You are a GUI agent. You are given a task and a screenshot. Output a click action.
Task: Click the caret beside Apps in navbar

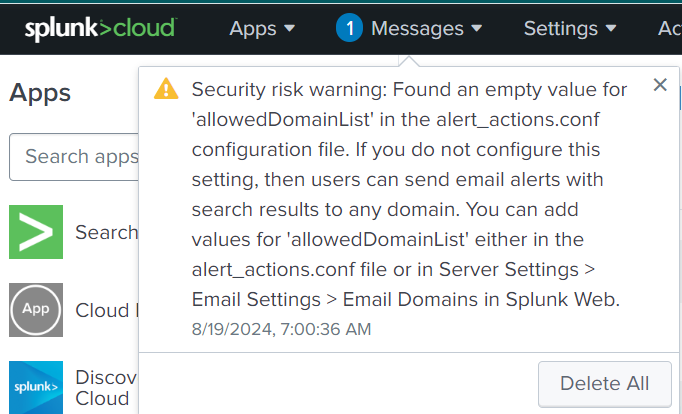pyautogui.click(x=290, y=29)
